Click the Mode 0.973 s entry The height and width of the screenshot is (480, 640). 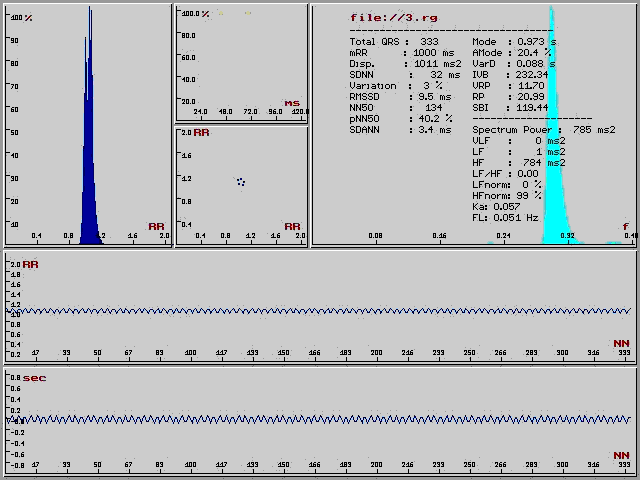point(514,42)
